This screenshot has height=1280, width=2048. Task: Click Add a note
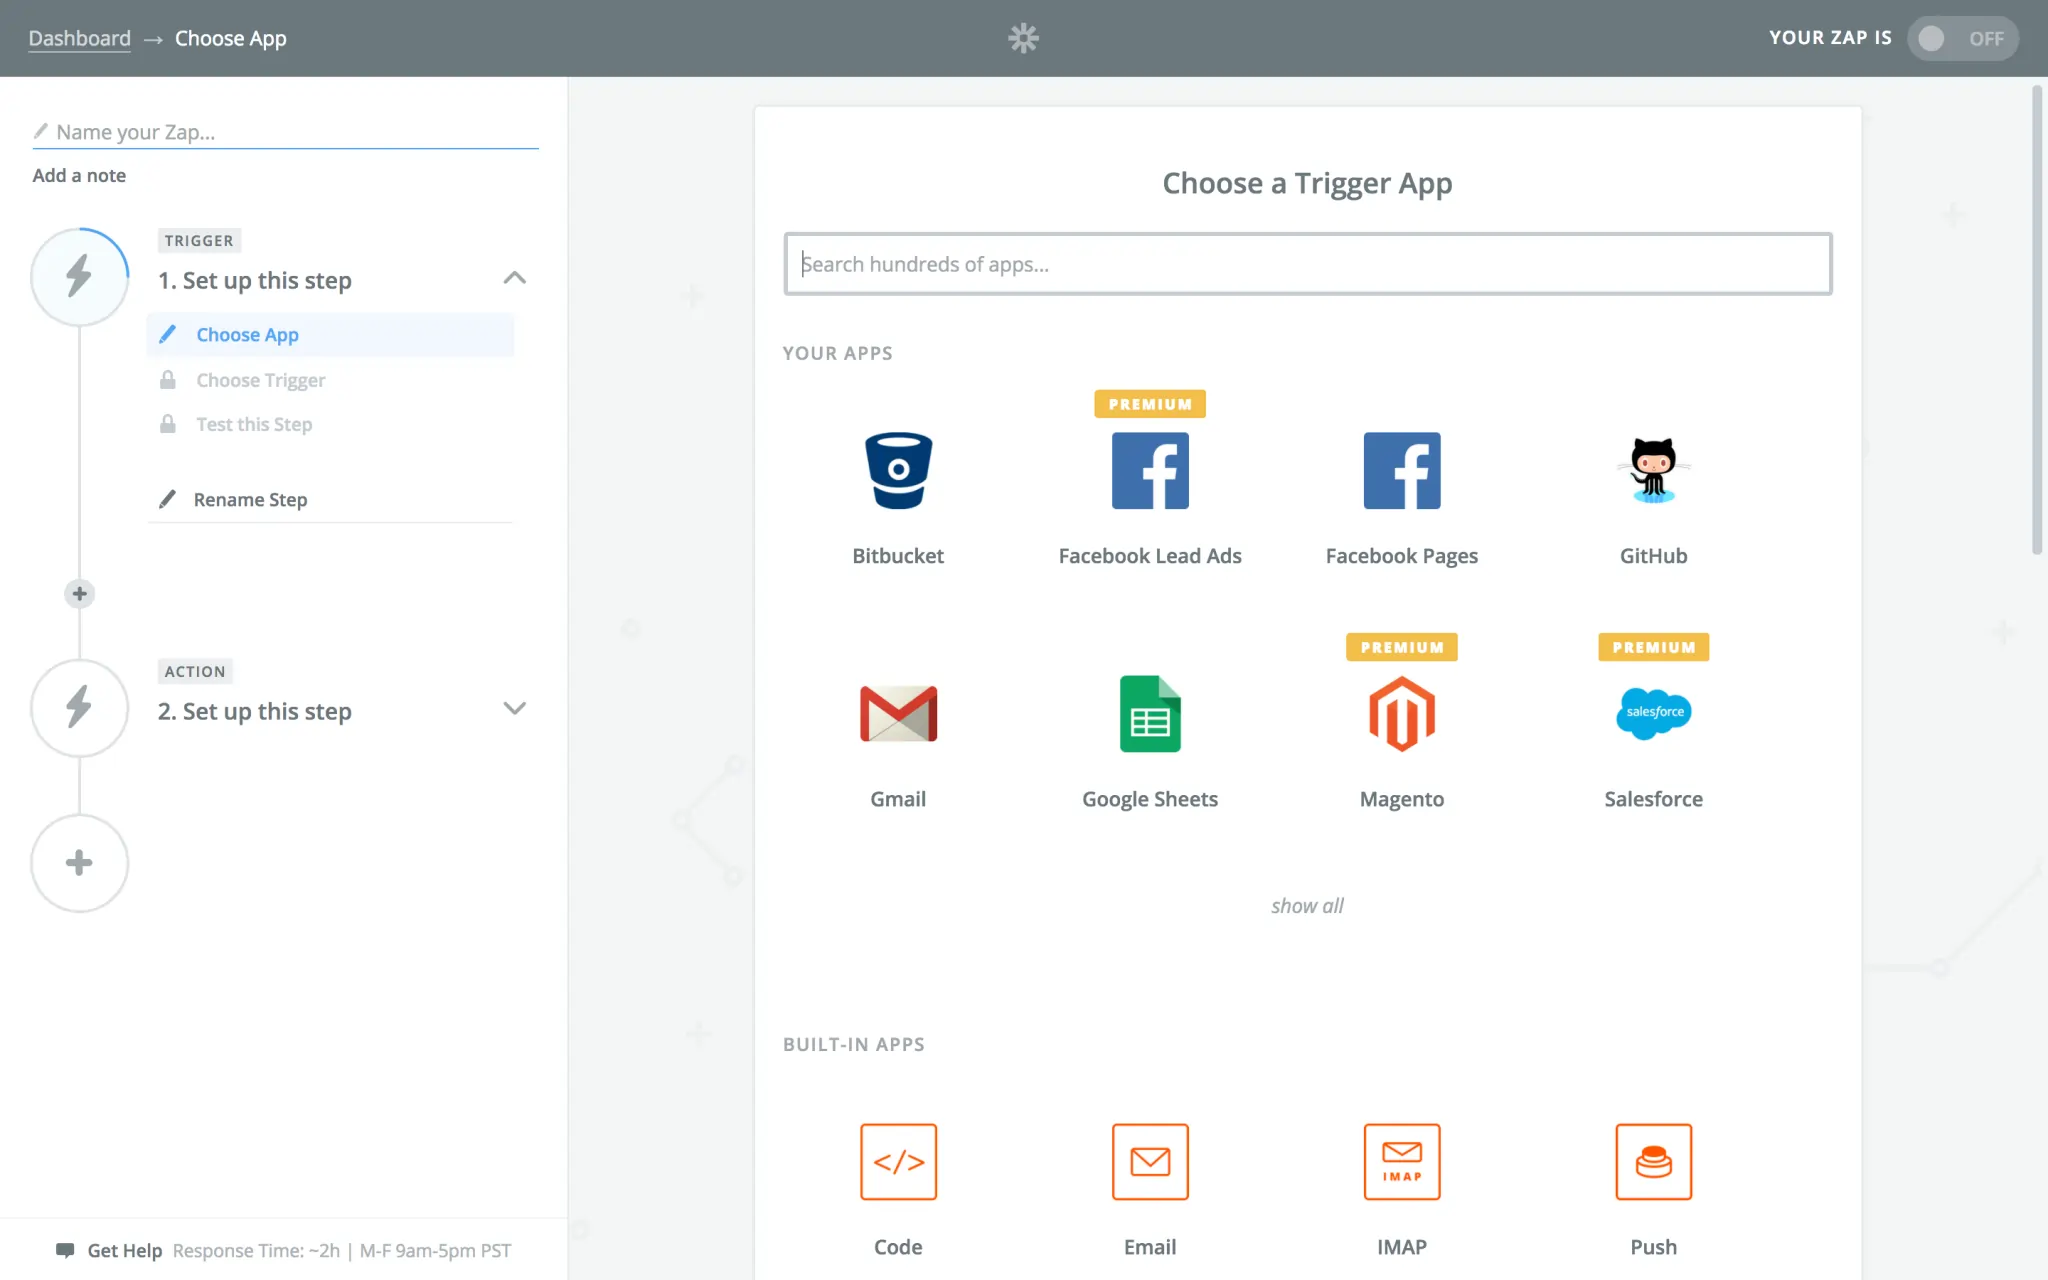pyautogui.click(x=79, y=175)
